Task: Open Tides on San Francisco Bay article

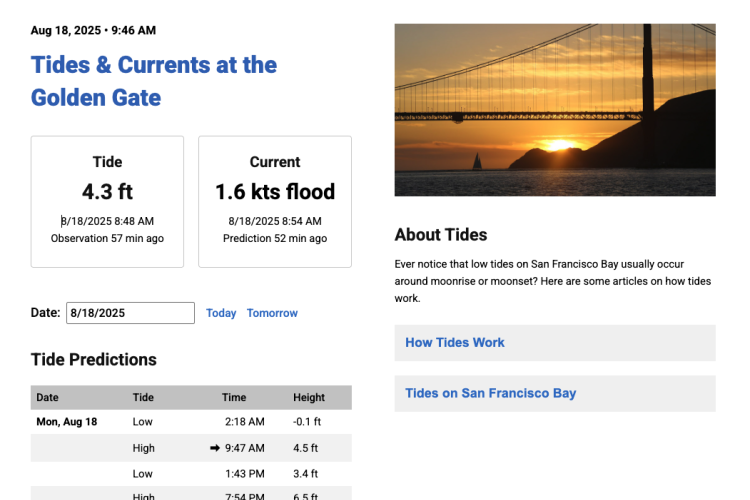Action: [490, 393]
